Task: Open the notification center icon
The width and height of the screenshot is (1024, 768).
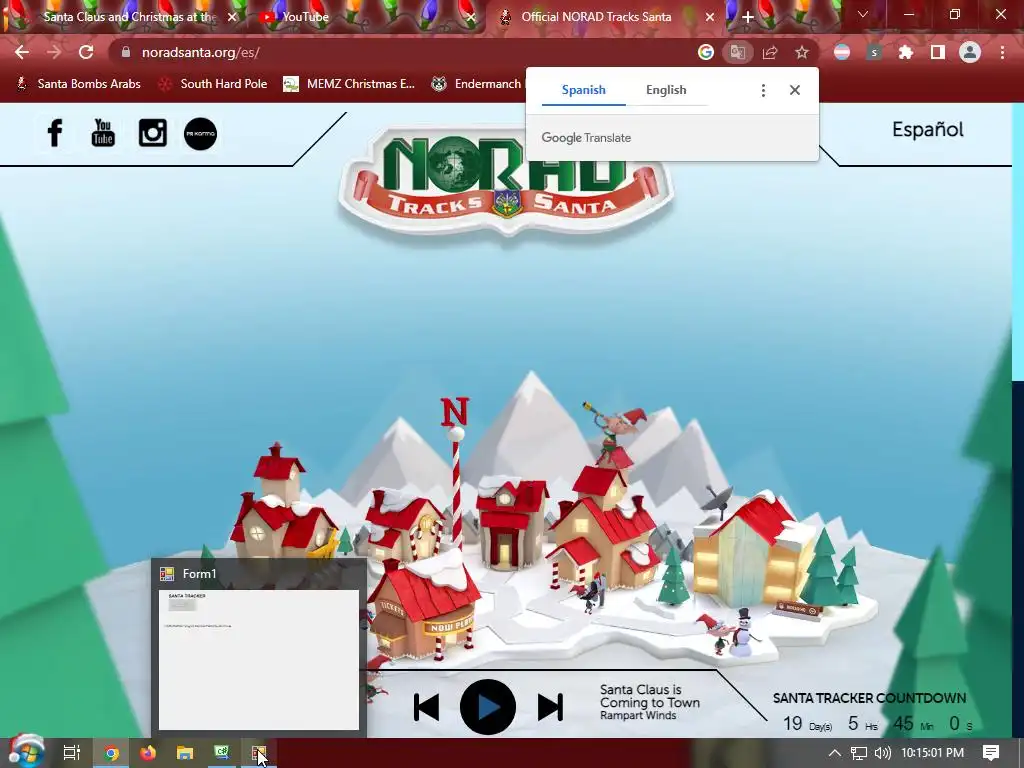Action: tap(991, 753)
